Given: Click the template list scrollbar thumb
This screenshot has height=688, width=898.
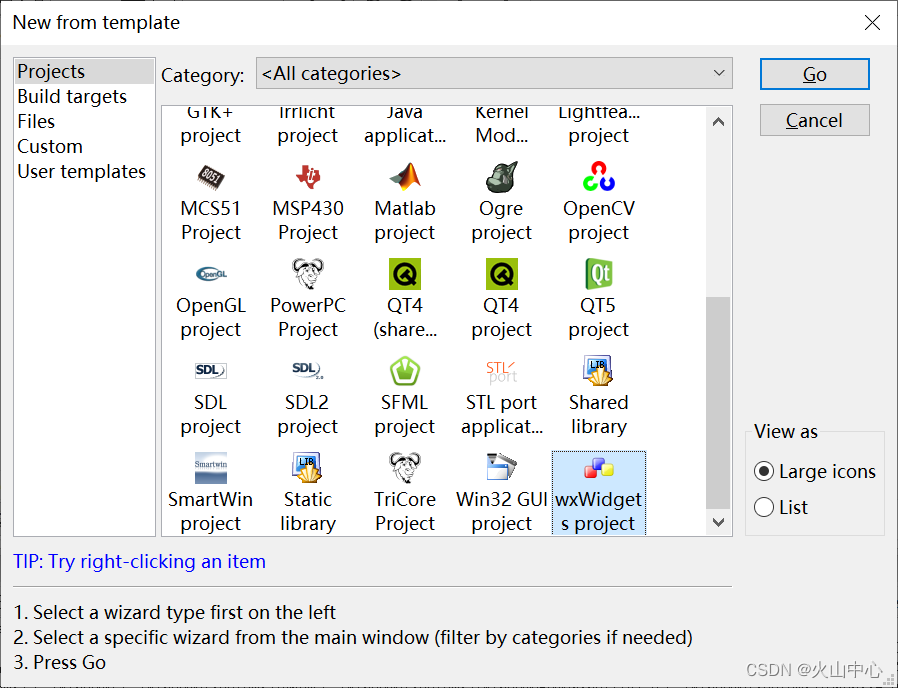Looking at the screenshot, I should (x=718, y=403).
